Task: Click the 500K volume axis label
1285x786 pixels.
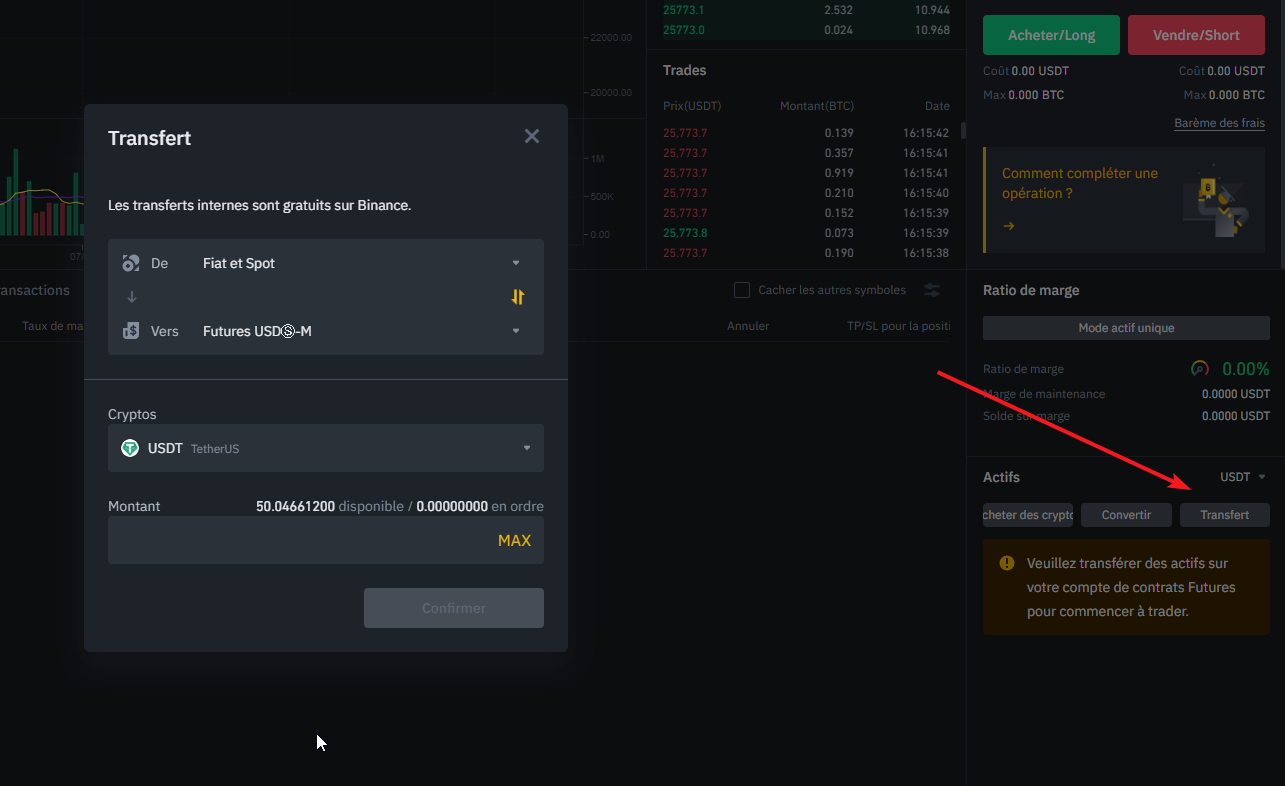Action: pyautogui.click(x=602, y=196)
